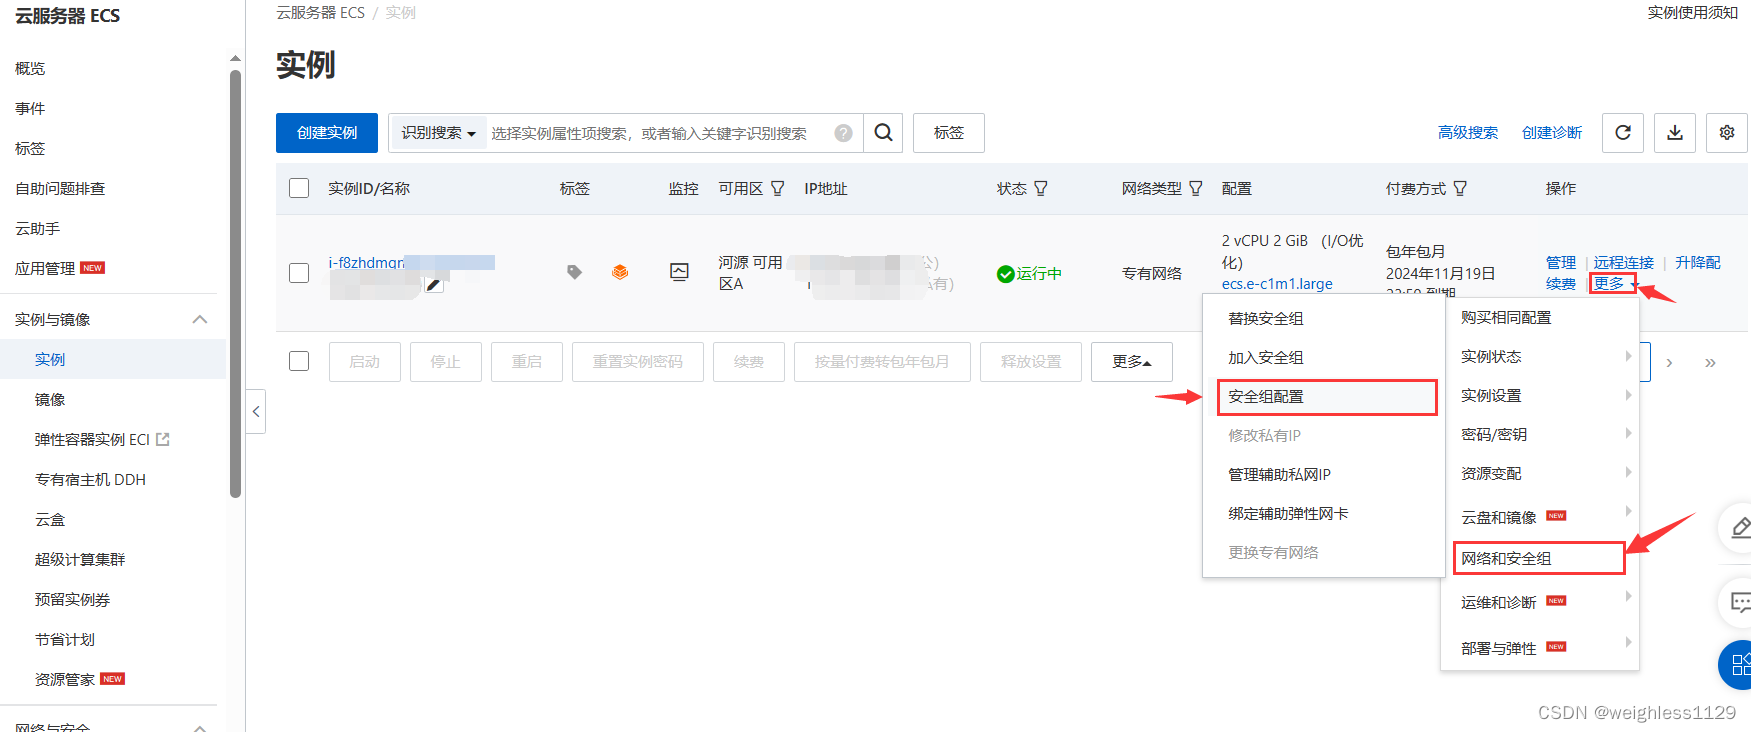Click 云服务器 ECS breadcrumb
1751x732 pixels.
pyautogui.click(x=321, y=12)
